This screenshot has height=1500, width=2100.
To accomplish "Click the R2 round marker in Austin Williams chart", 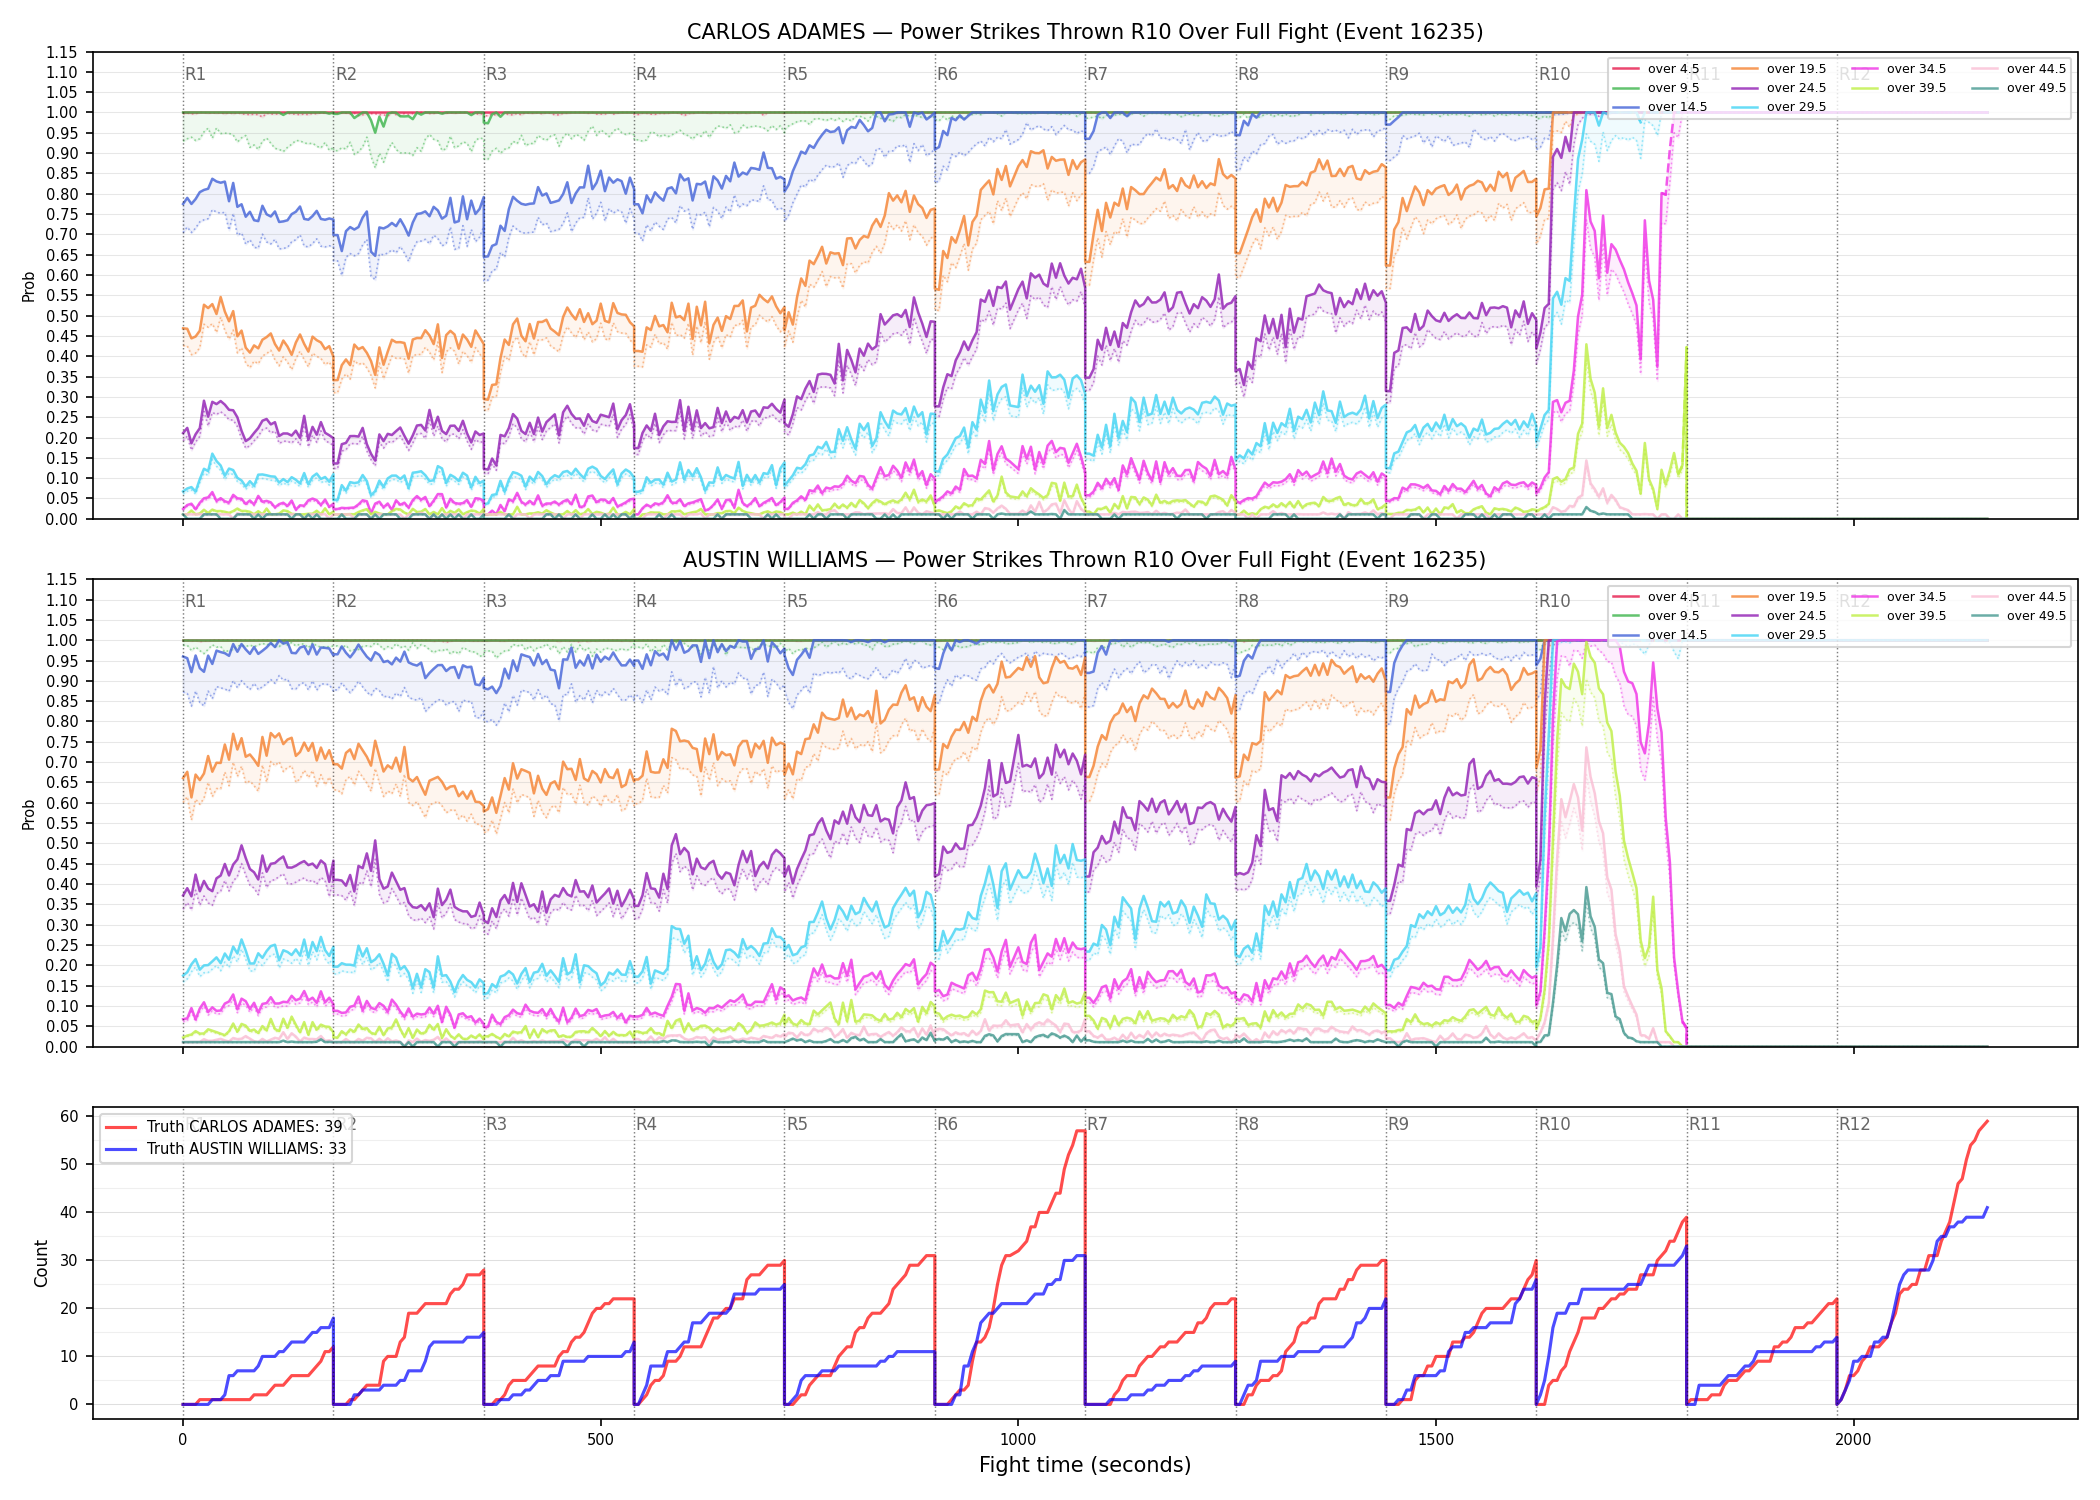I will click(346, 601).
